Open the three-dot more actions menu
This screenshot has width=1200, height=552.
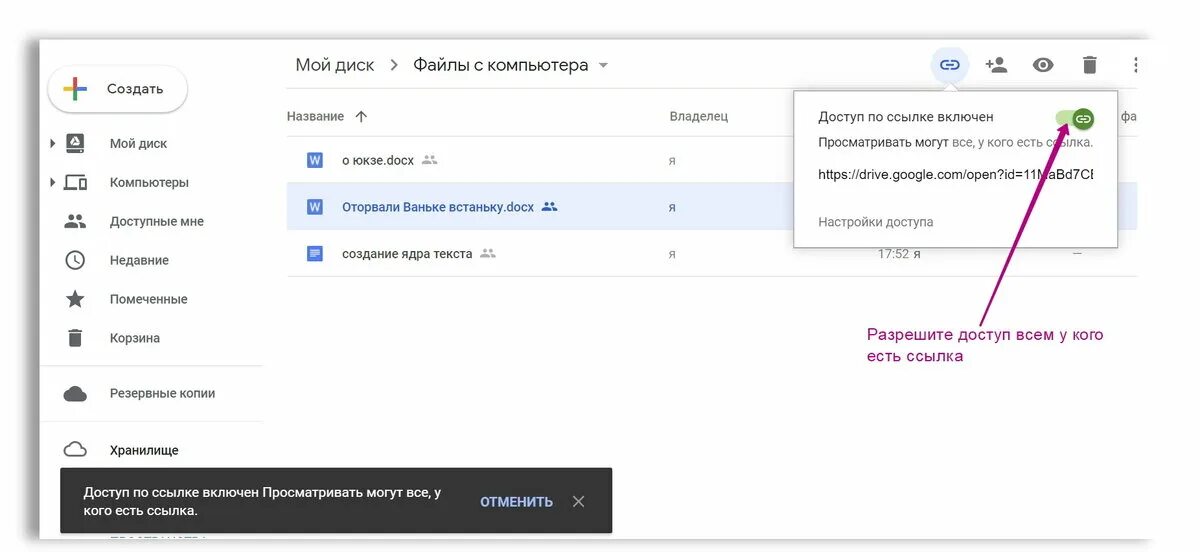point(1135,65)
